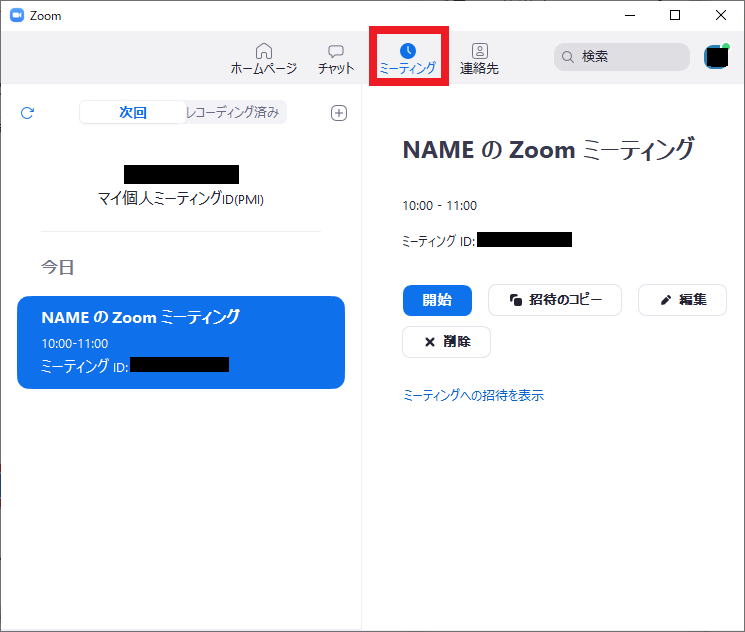Edit the meeting with 編集 button
The height and width of the screenshot is (632, 745).
682,300
